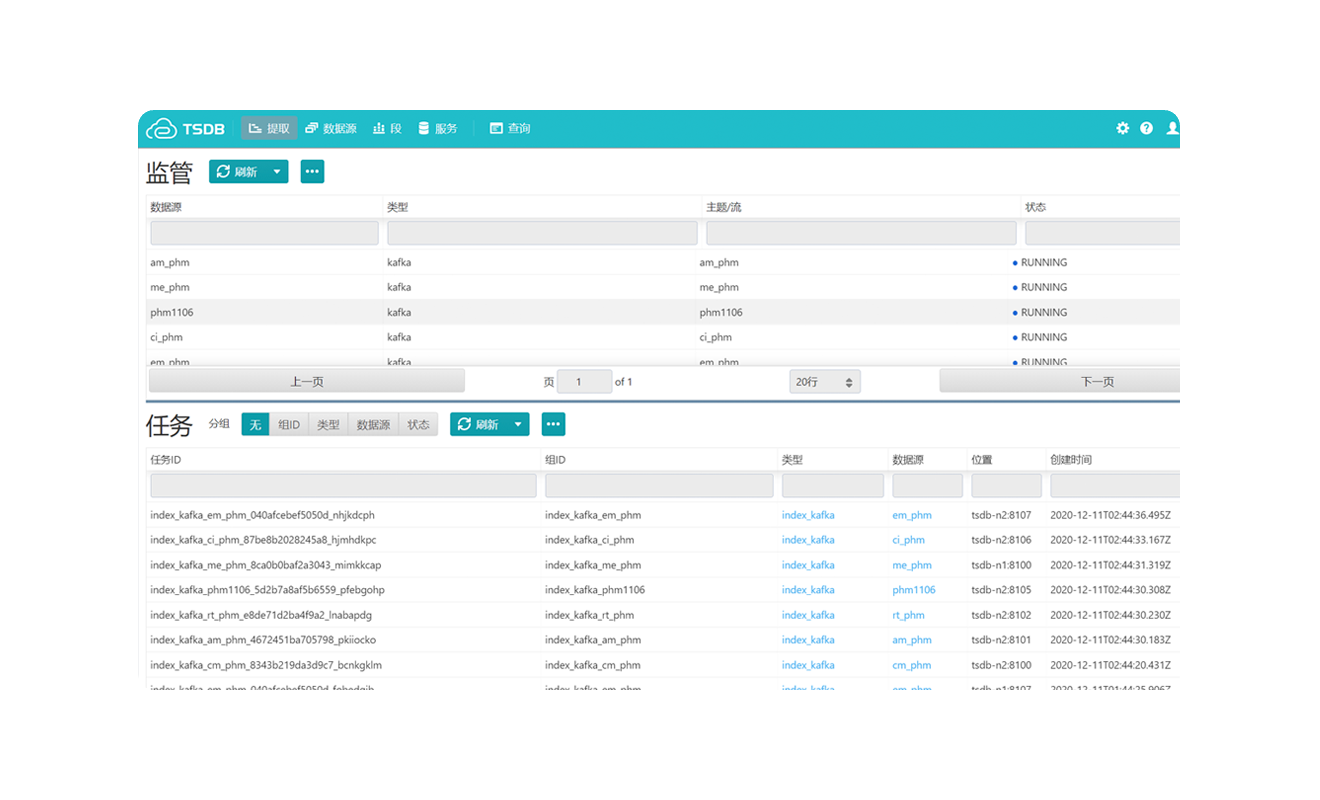
Task: Open the cm_phm datasource link
Action: pyautogui.click(x=912, y=665)
